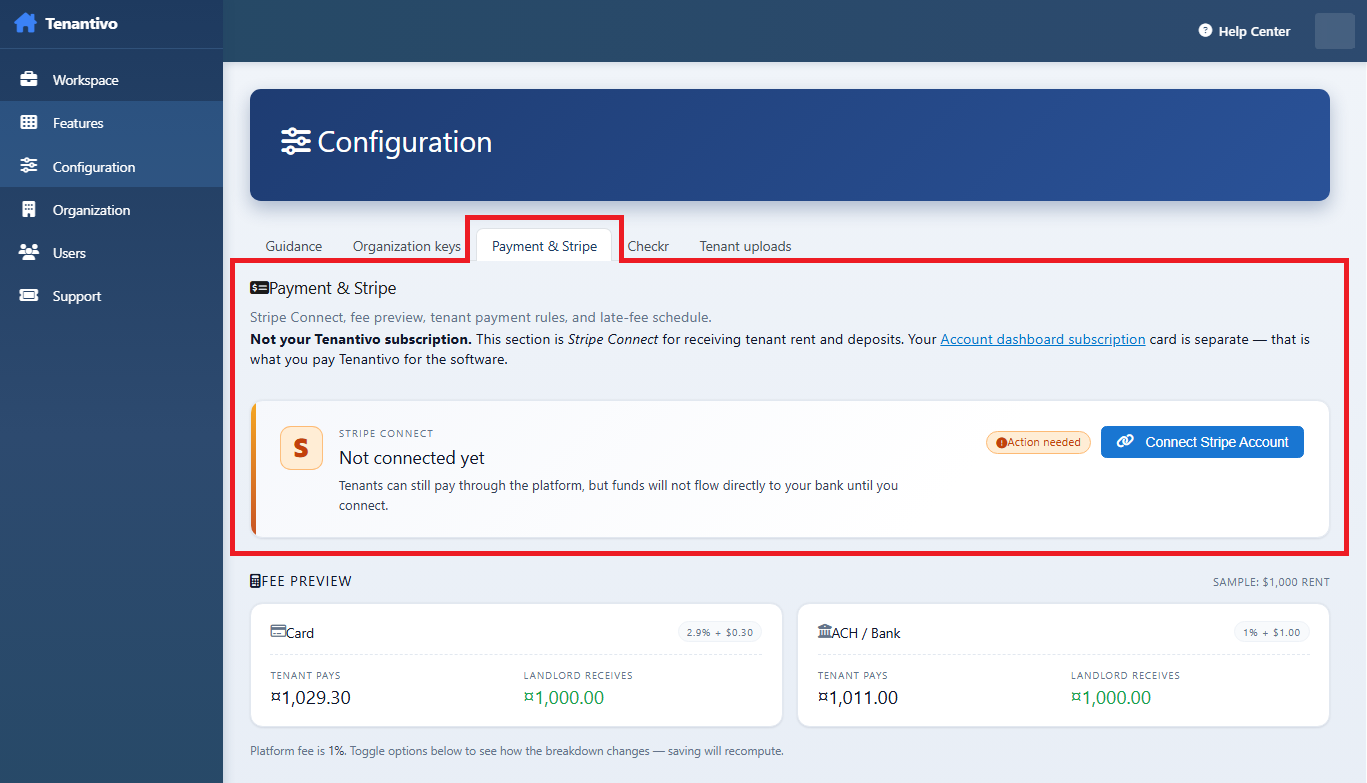1367x783 pixels.
Task: Switch to the Guidance tab
Action: pyautogui.click(x=294, y=246)
